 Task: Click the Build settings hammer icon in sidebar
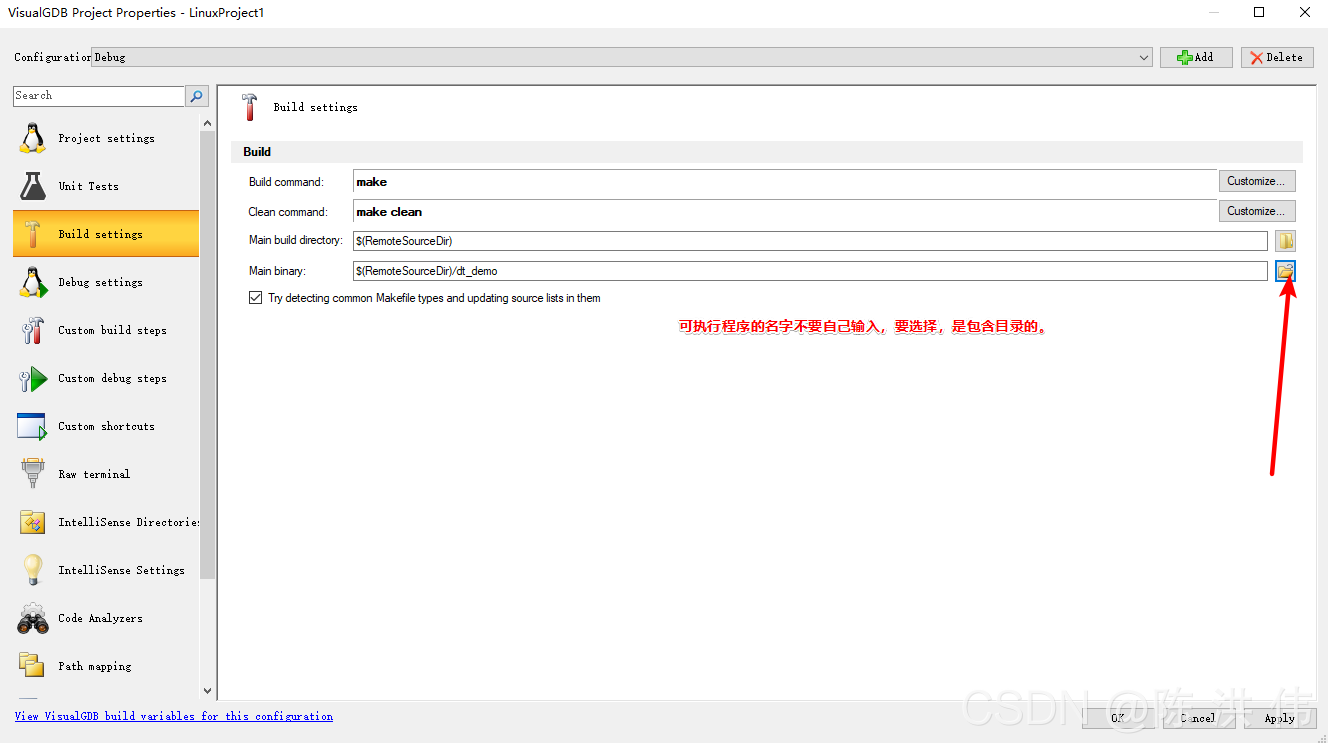[x=32, y=234]
